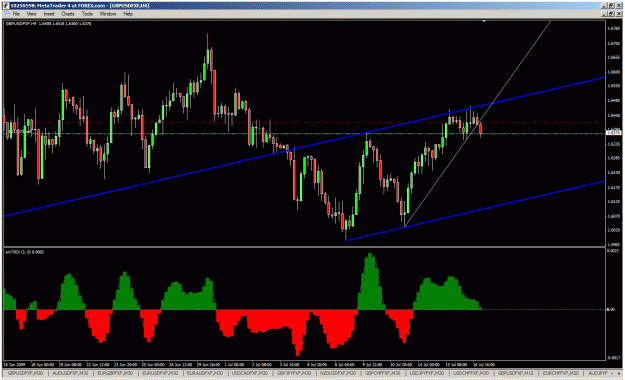Switch to the EURCHFFXF,M30 chart tab
The image size is (625, 380).
[560, 373]
